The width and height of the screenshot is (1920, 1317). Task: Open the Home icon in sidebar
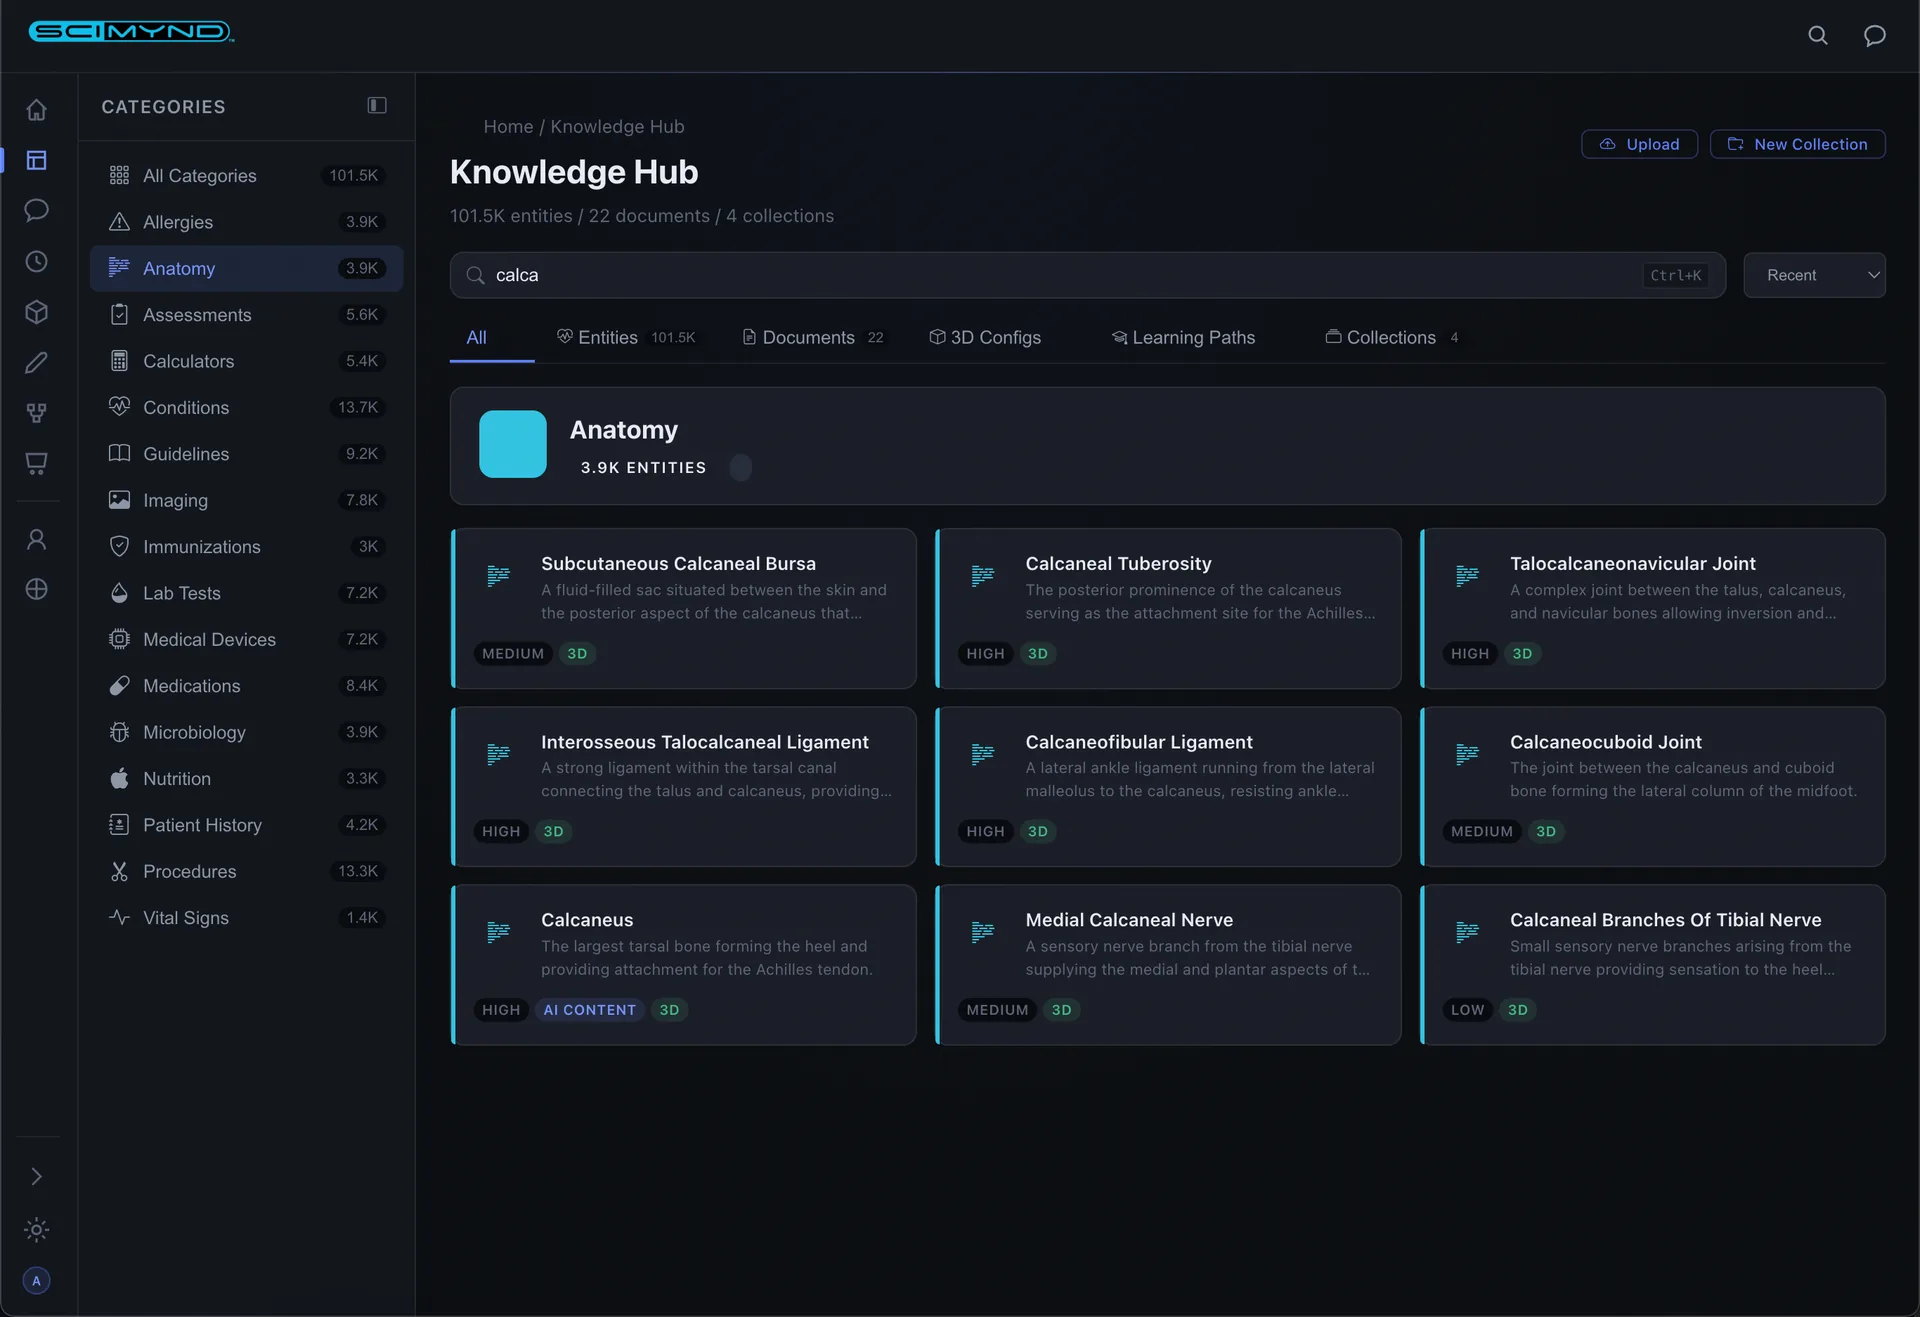(x=37, y=110)
